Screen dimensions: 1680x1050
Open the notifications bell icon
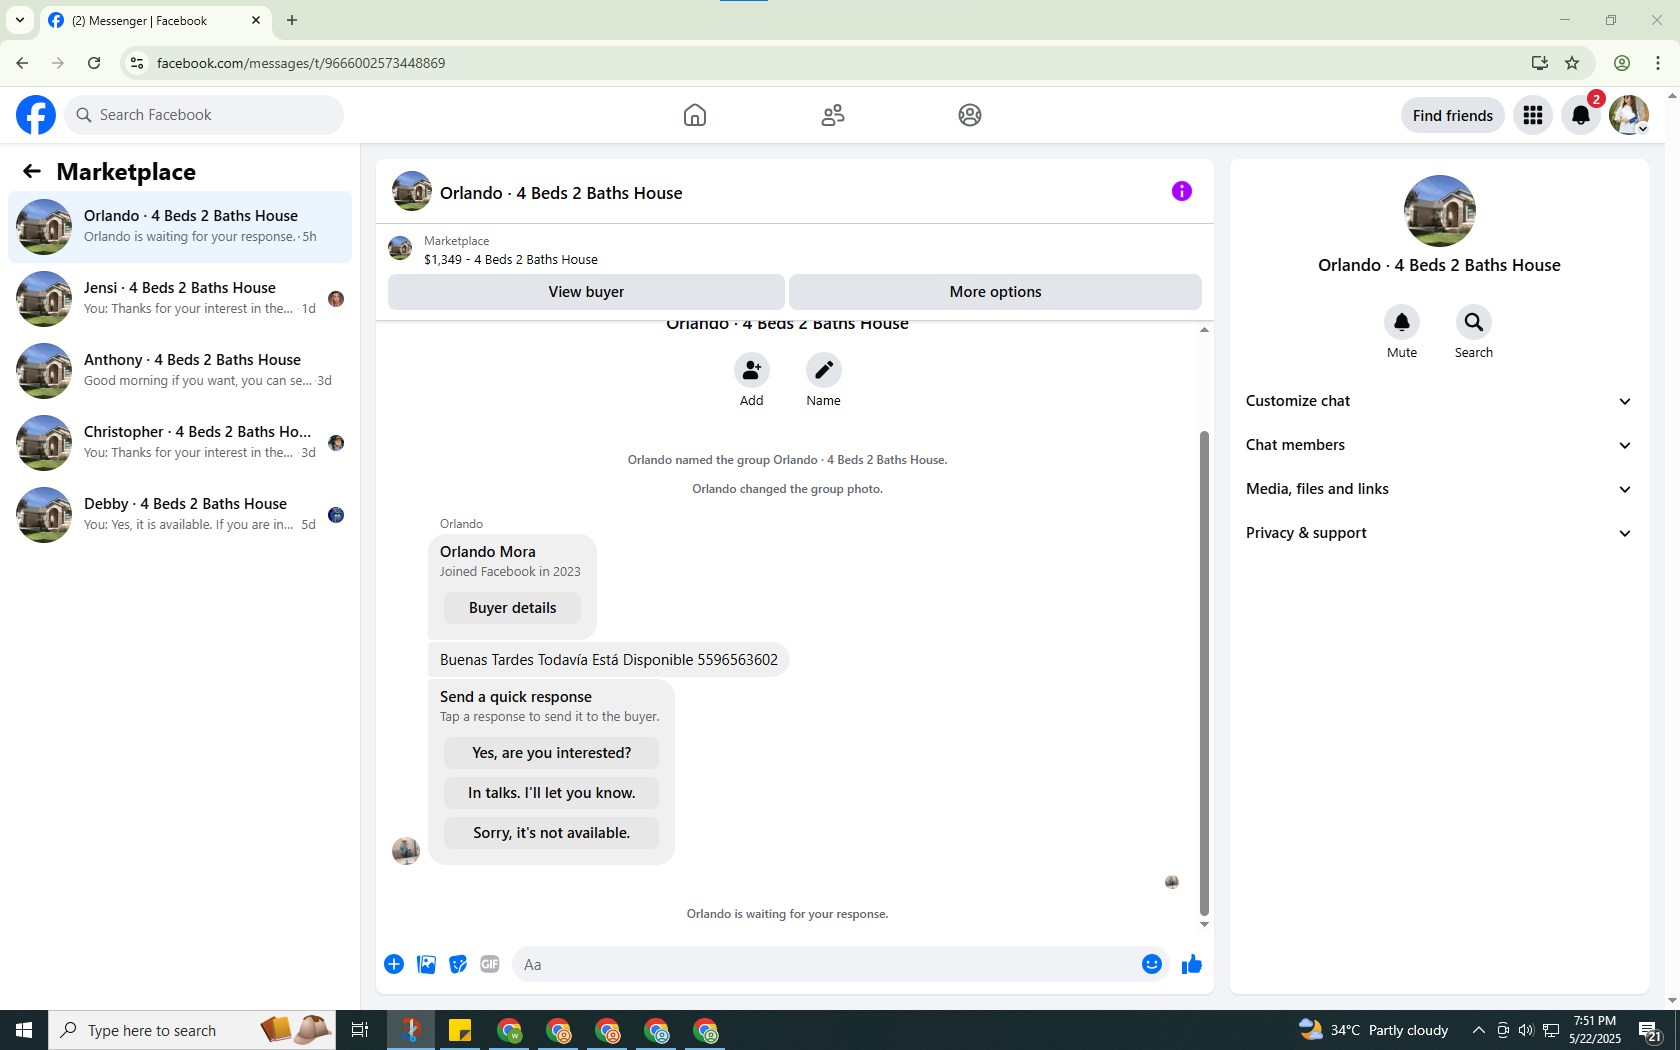click(1581, 115)
